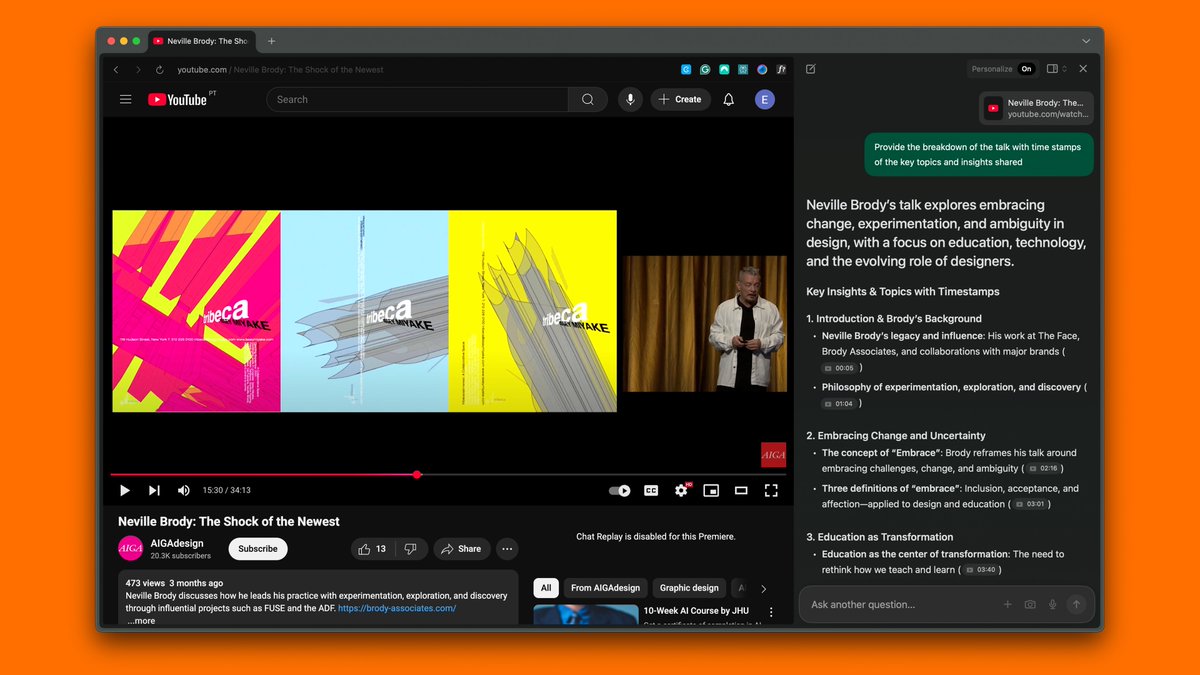
Task: Close the assistant side panel
Action: pos(1083,69)
